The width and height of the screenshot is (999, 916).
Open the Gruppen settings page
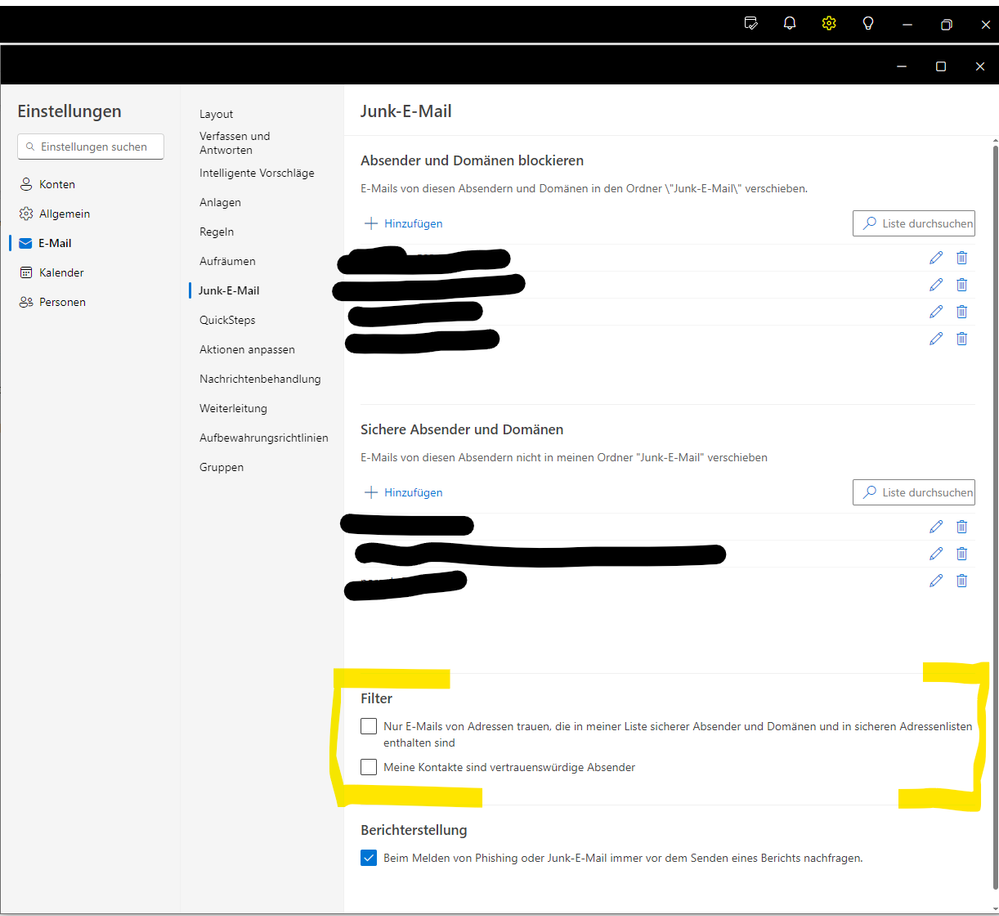click(221, 467)
